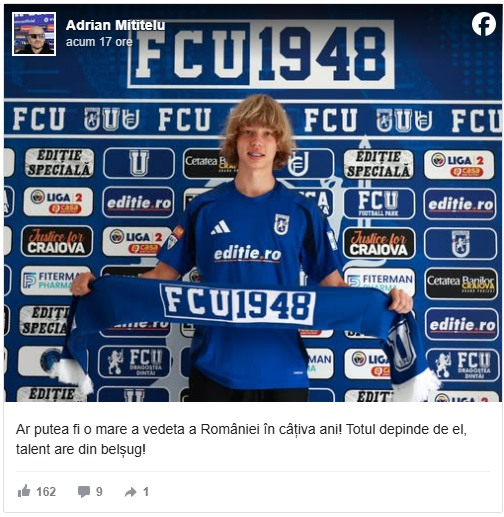
Task: Click the player's face in the photo
Action: [x=257, y=147]
